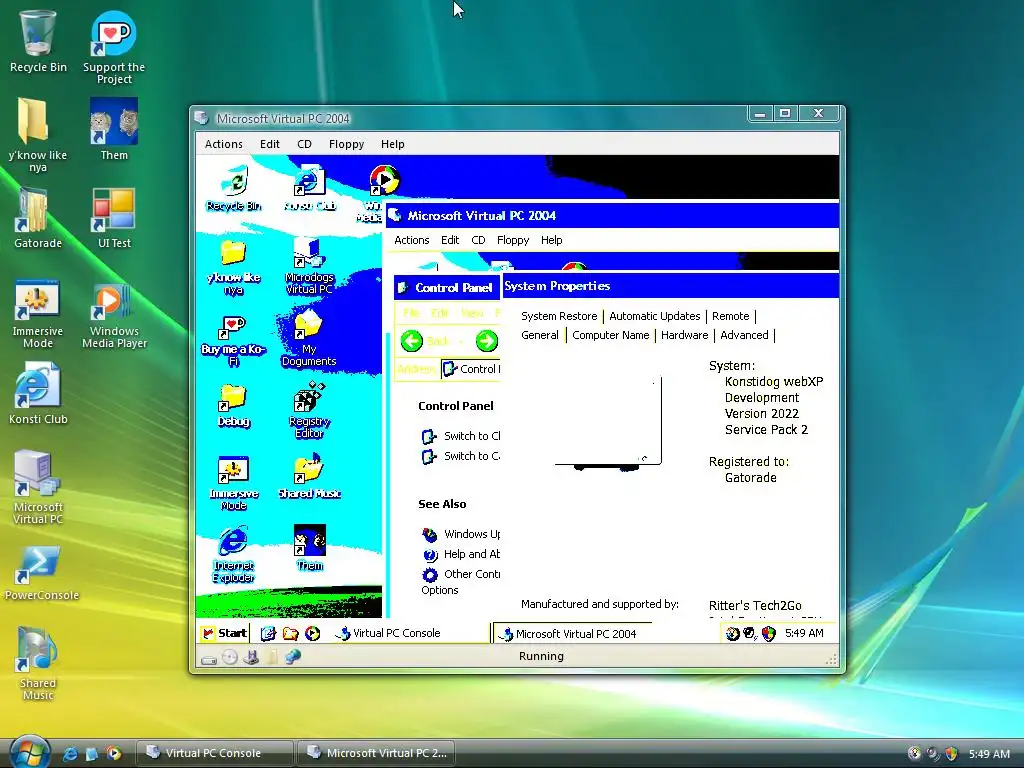Open Recycle Bin inside the virtual machine
The width and height of the screenshot is (1024, 768).
[234, 188]
